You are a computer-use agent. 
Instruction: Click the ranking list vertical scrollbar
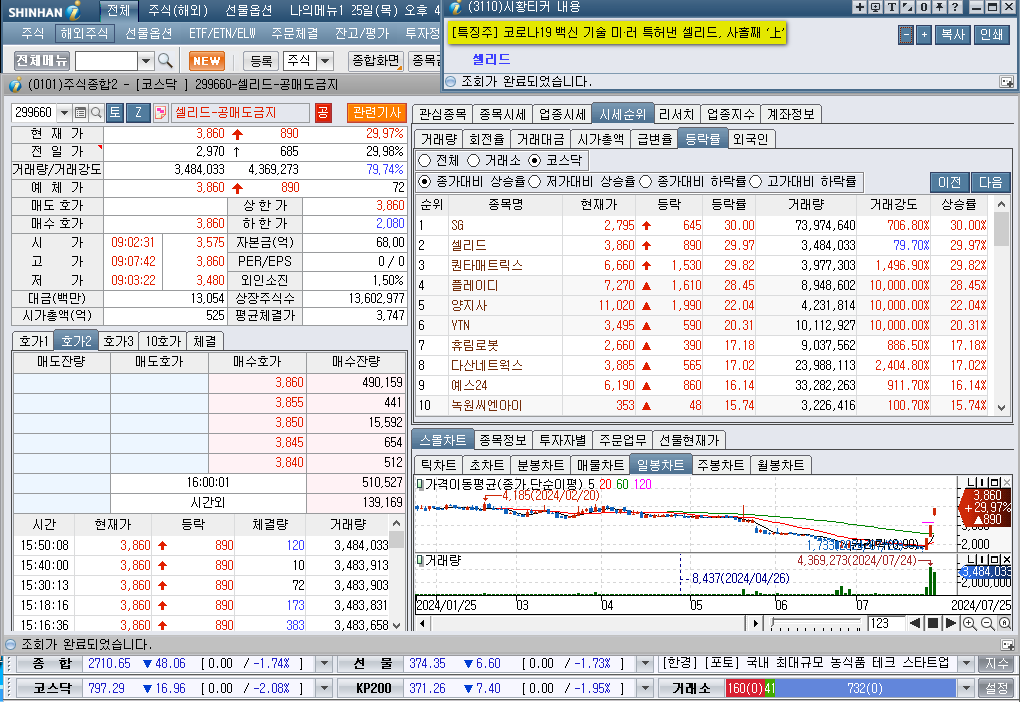pos(1002,306)
